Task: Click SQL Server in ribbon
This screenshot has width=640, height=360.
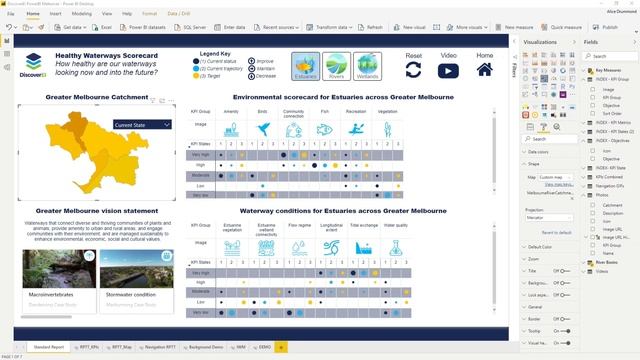Action: point(190,27)
